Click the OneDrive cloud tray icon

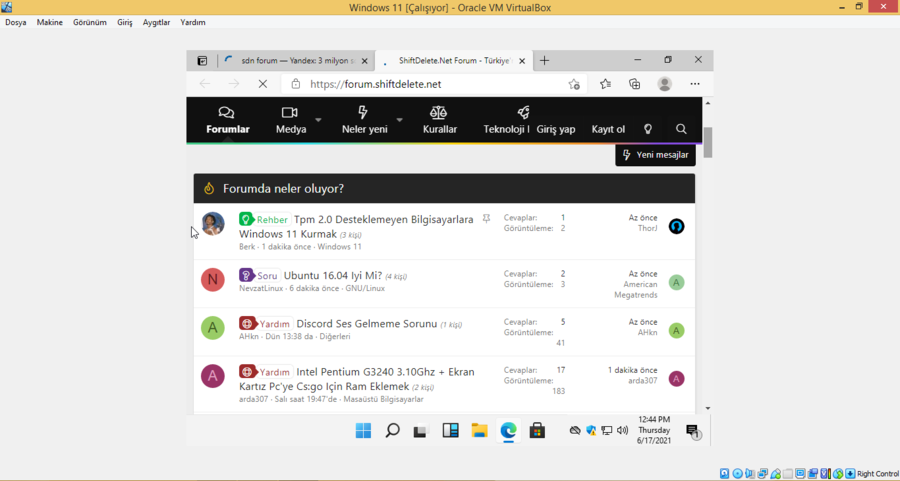tap(575, 430)
